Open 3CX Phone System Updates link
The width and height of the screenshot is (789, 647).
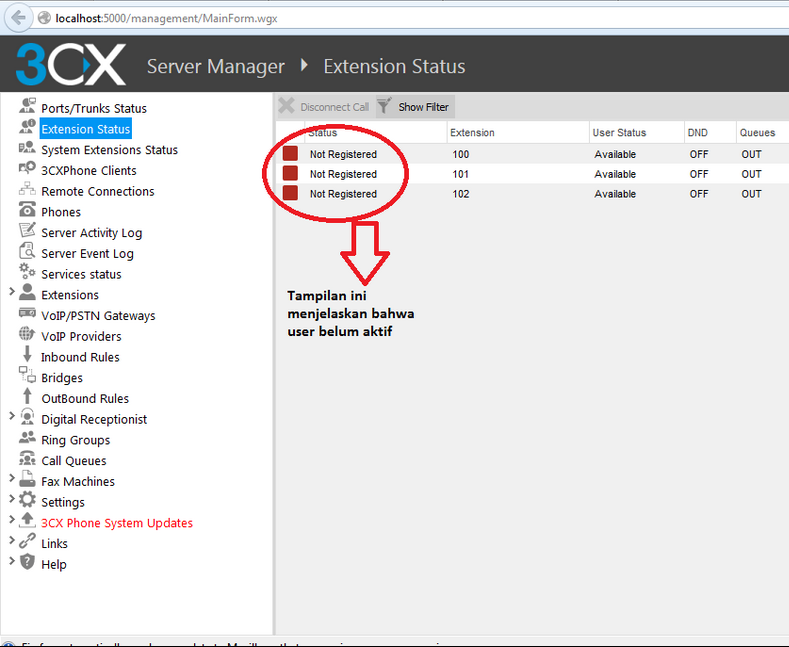coord(117,523)
